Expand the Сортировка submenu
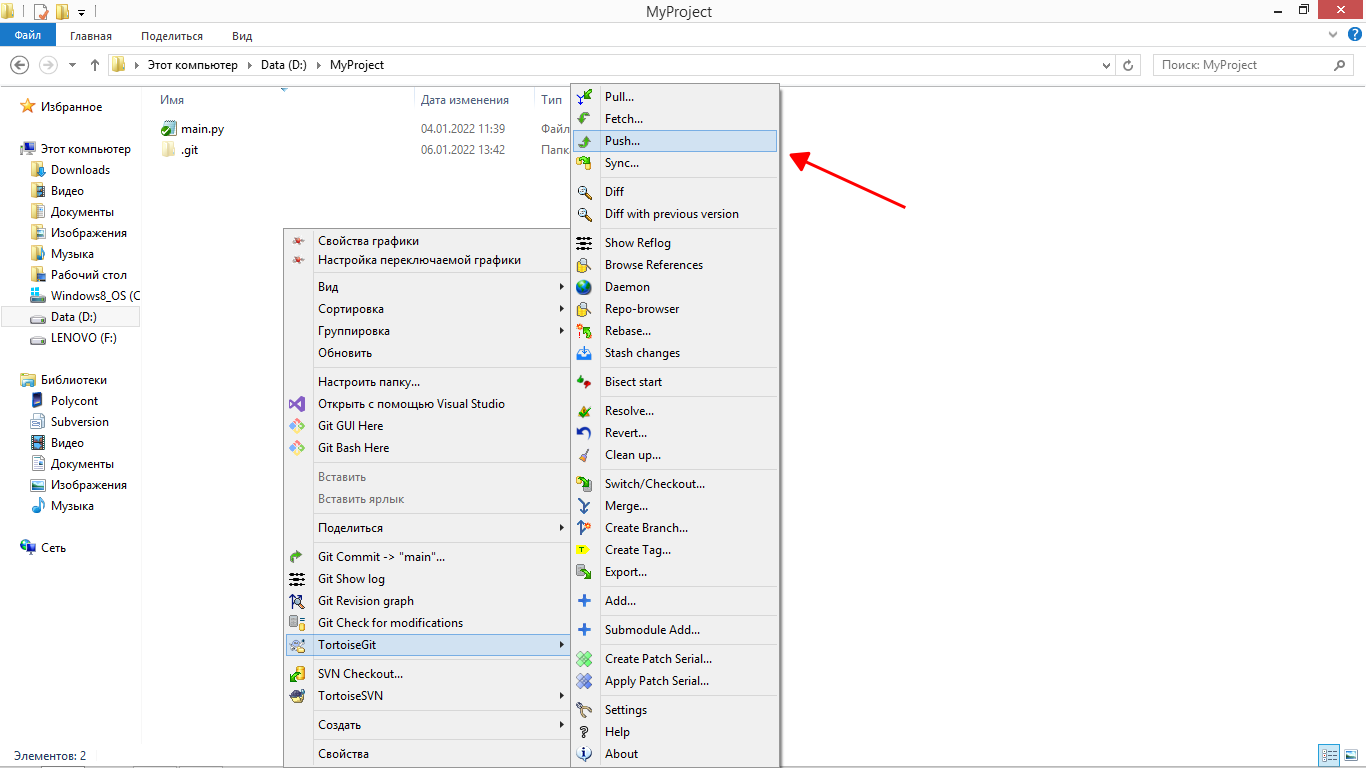Viewport: 1366px width, 768px height. pos(427,309)
